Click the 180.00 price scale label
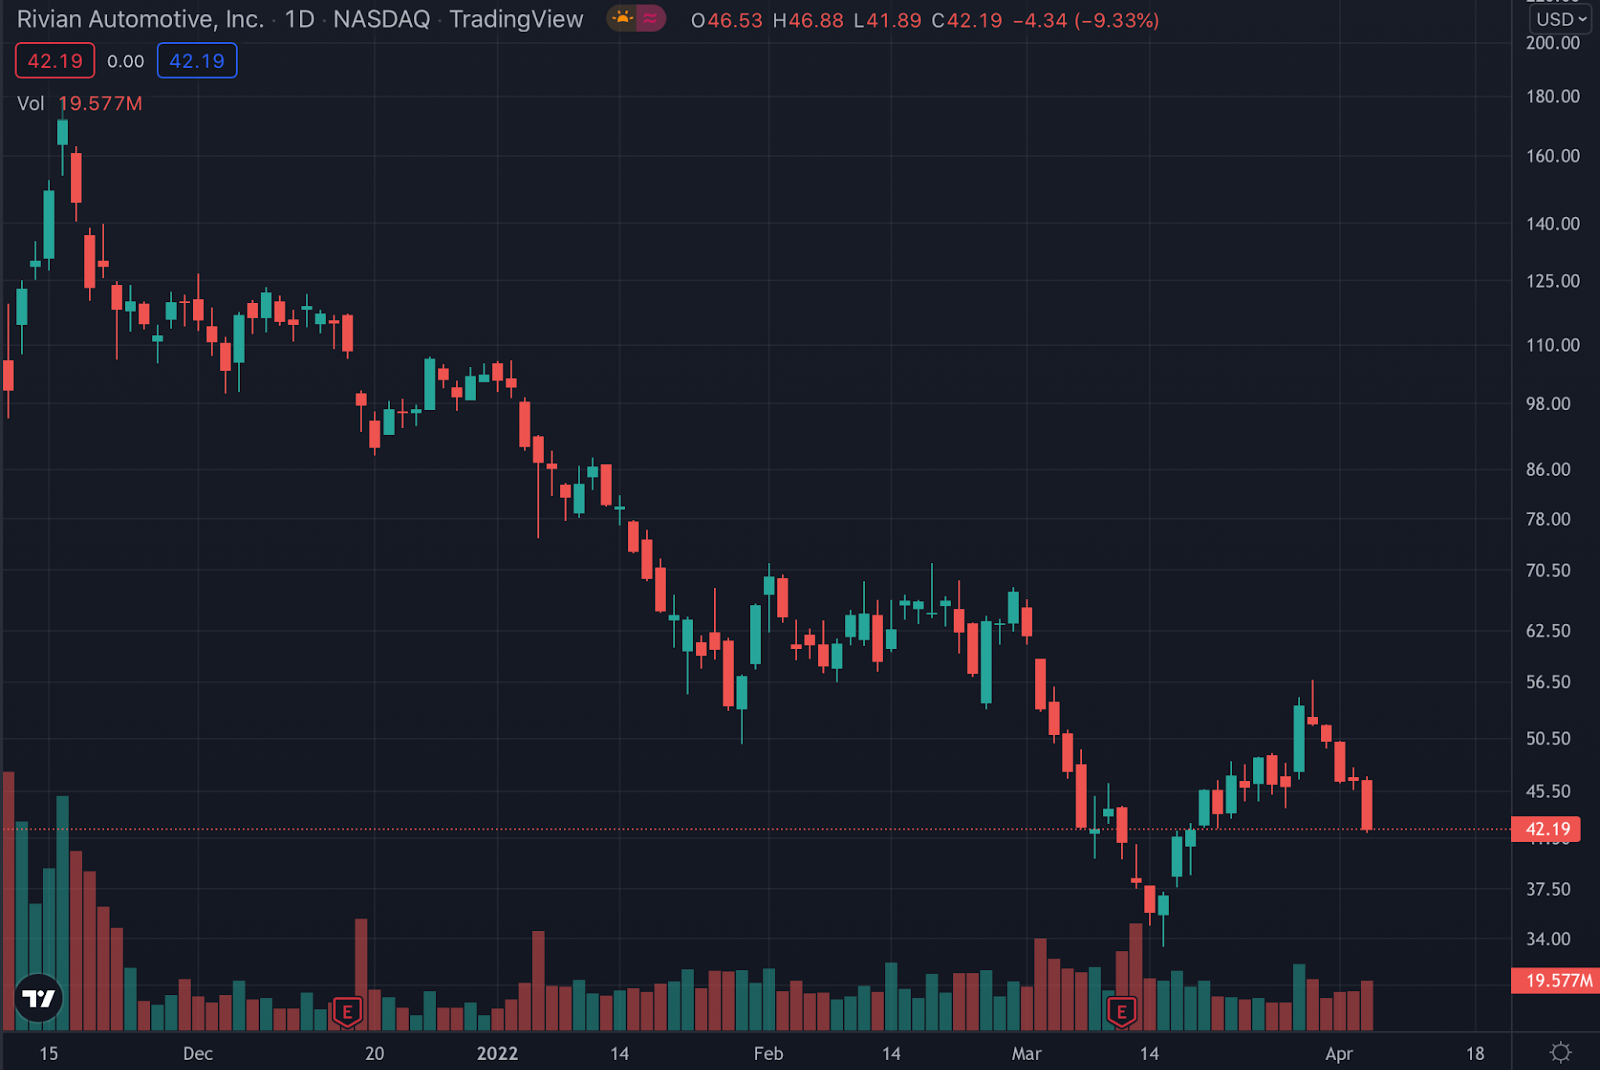 click(1553, 97)
